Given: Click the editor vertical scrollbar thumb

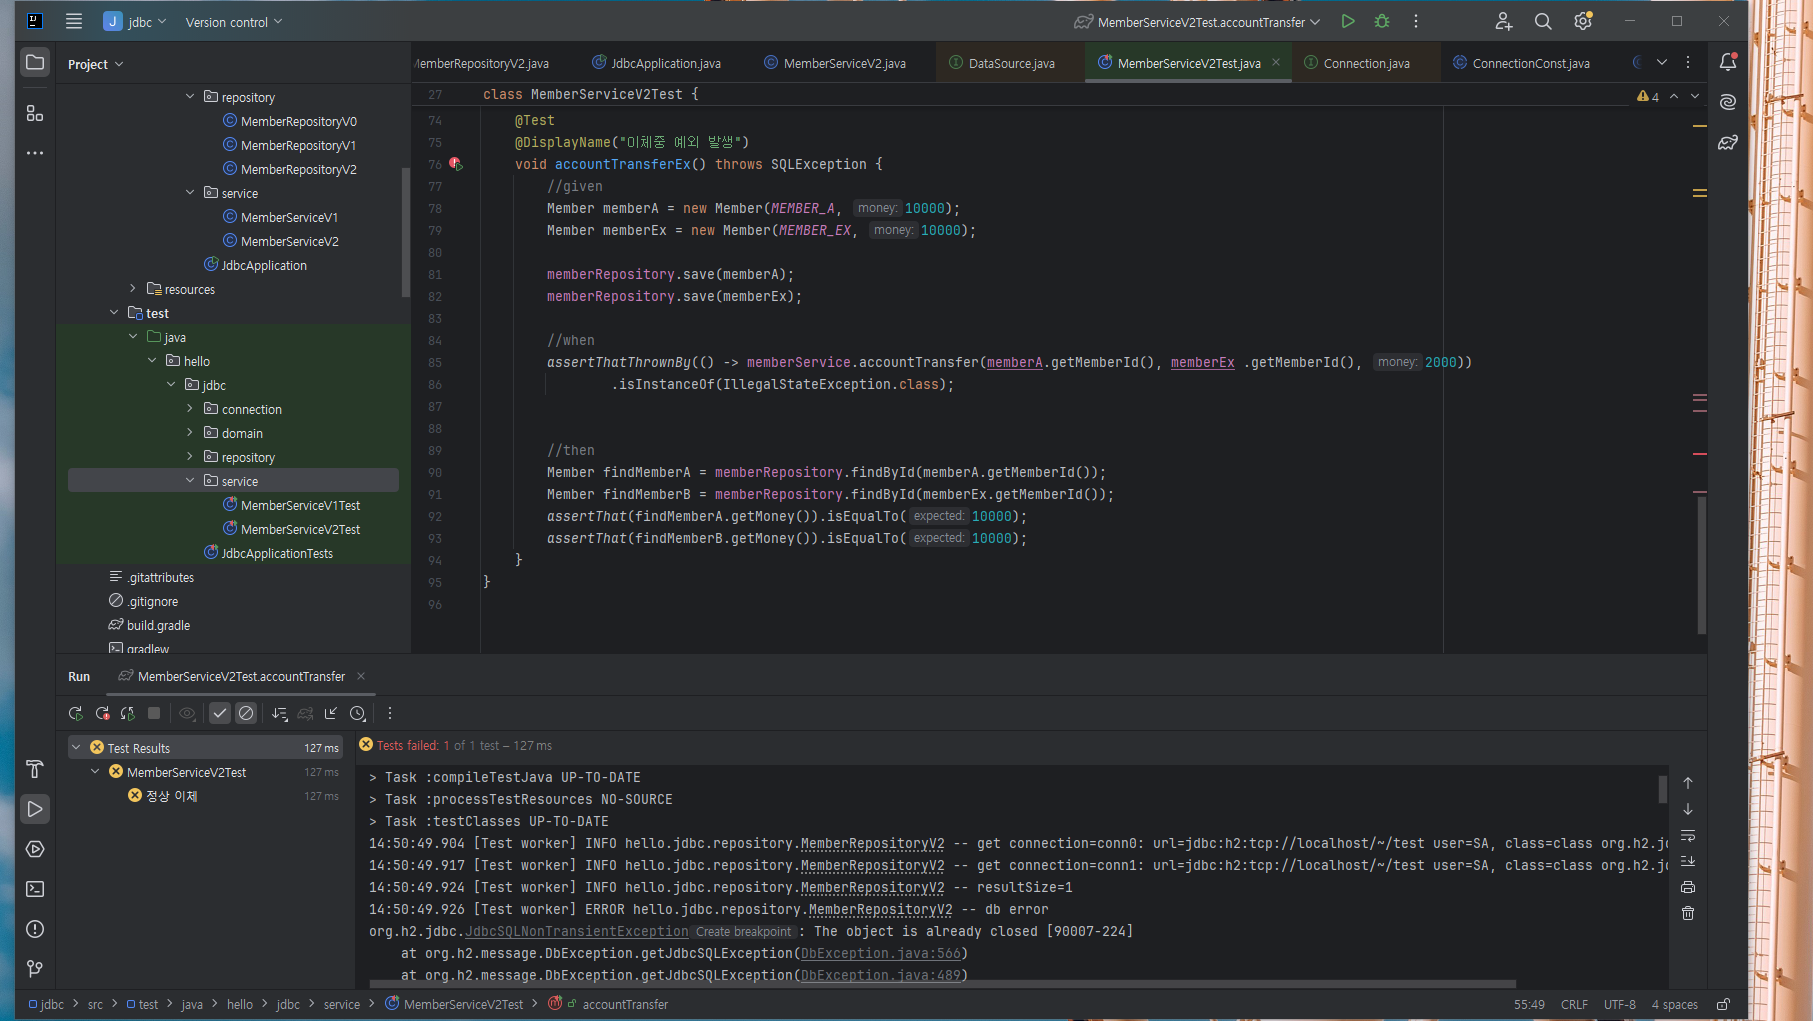Looking at the screenshot, I should point(1701,563).
